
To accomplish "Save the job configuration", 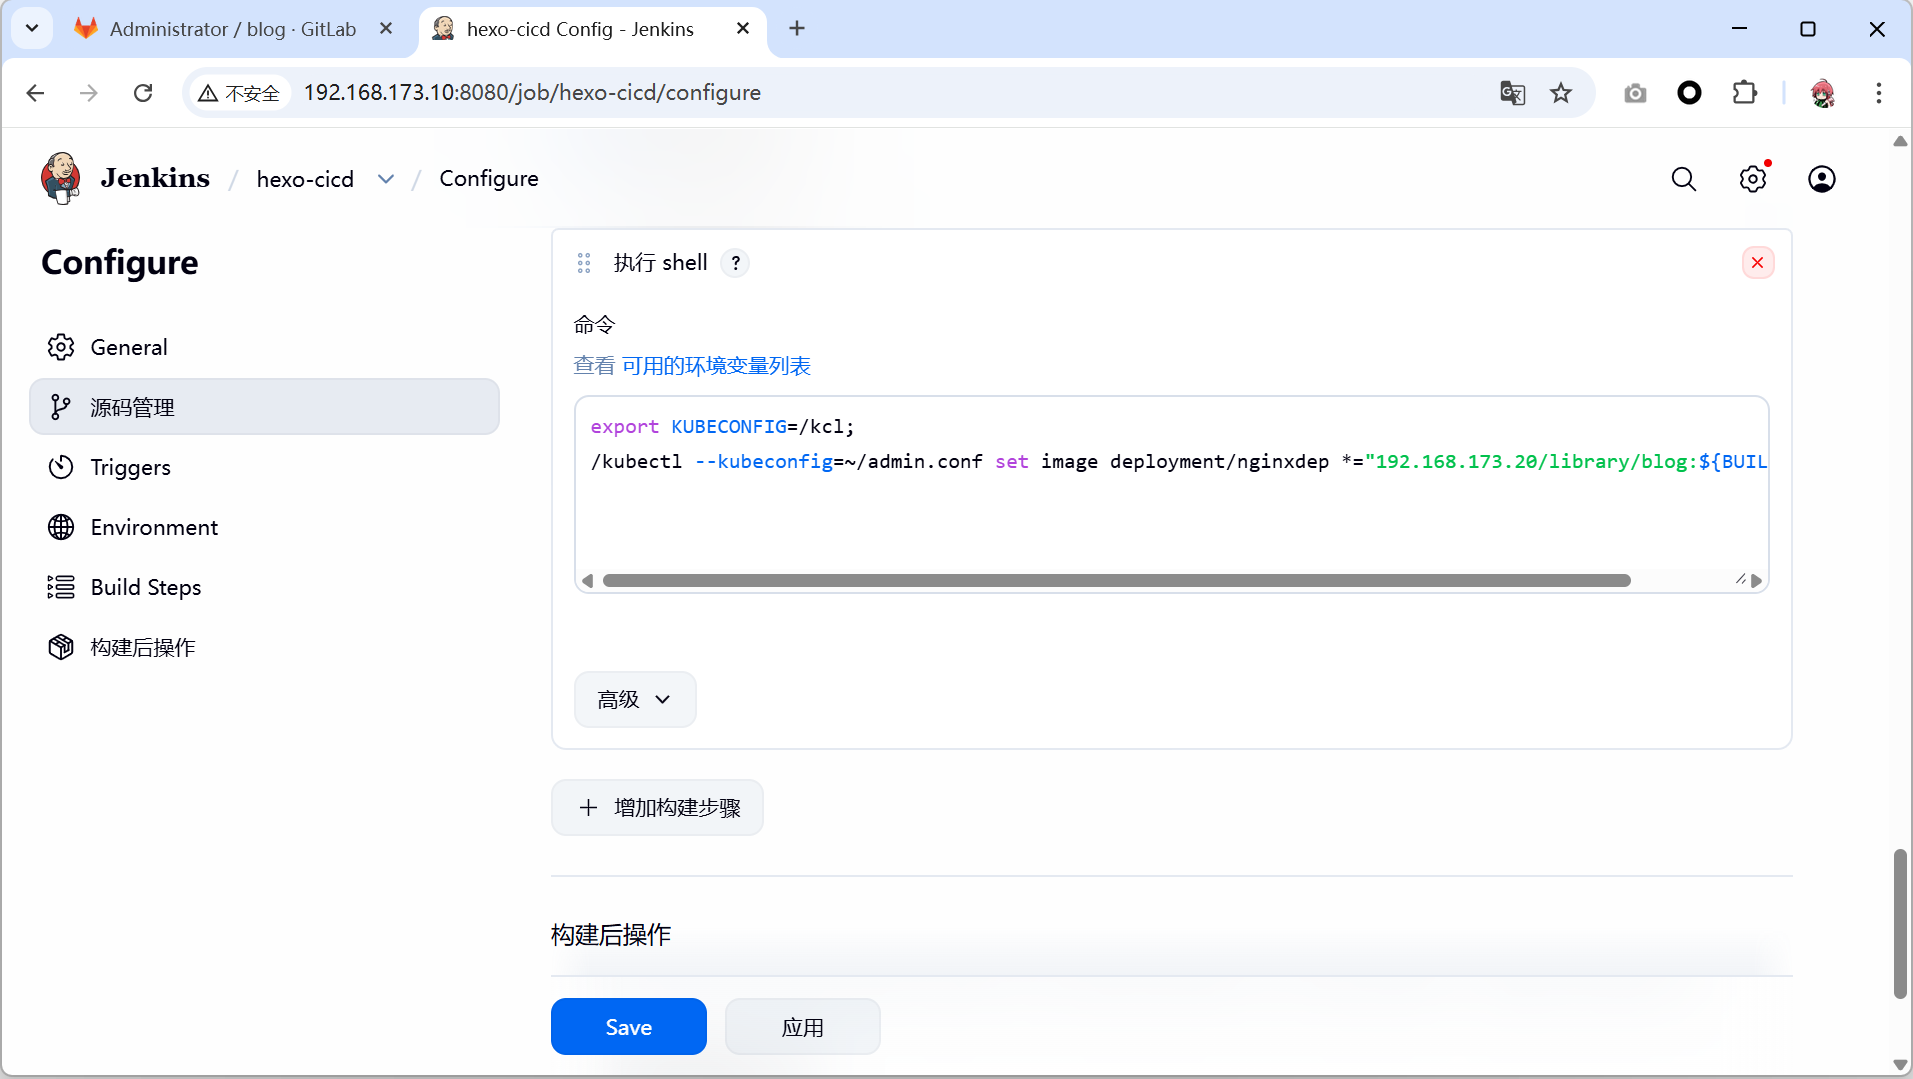I will (628, 1027).
